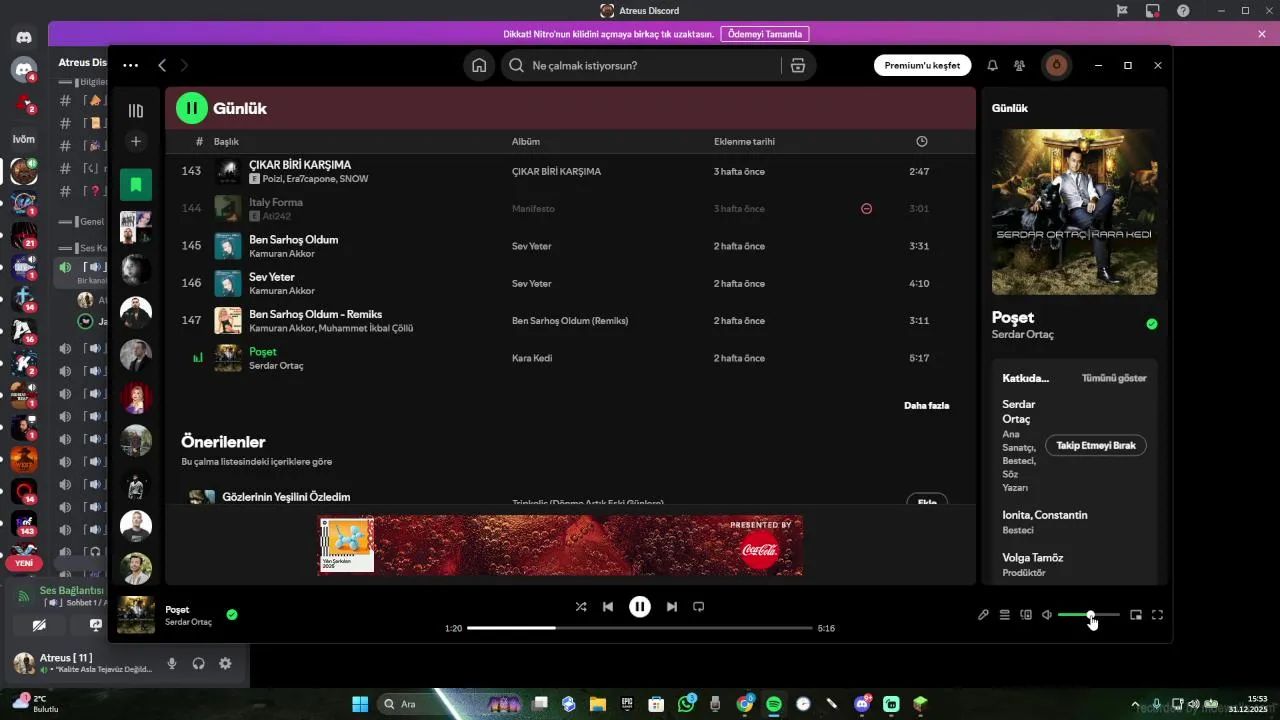Viewport: 1280px width, 720px height.
Task: Select Ben Sarhoş Oldum track row 145
Action: click(570, 246)
